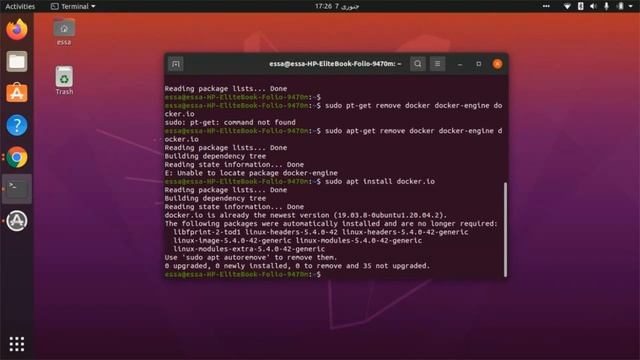640x360 pixels.
Task: Click 'E: Unable to locate package docker-engine'
Action: tap(251, 173)
